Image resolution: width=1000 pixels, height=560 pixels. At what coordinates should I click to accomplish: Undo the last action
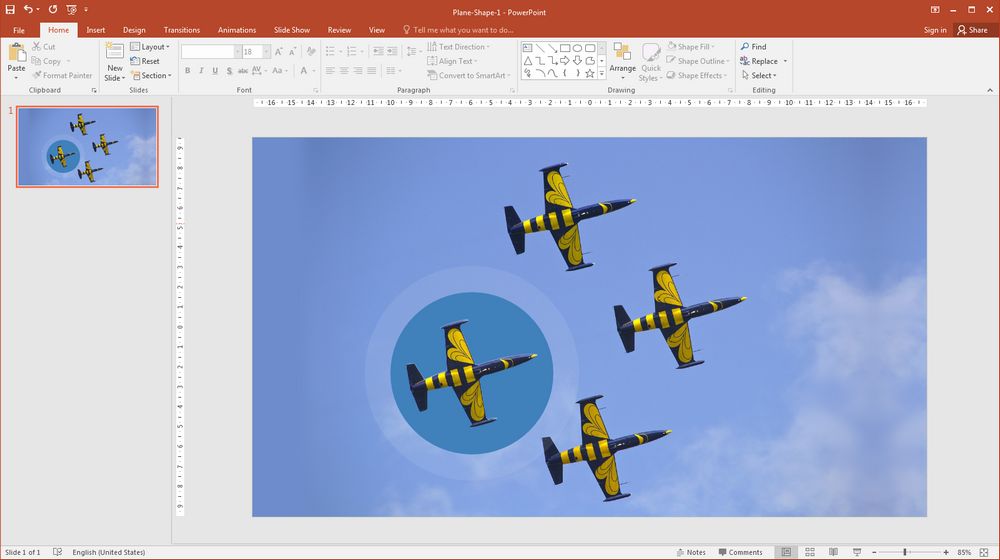pos(28,10)
